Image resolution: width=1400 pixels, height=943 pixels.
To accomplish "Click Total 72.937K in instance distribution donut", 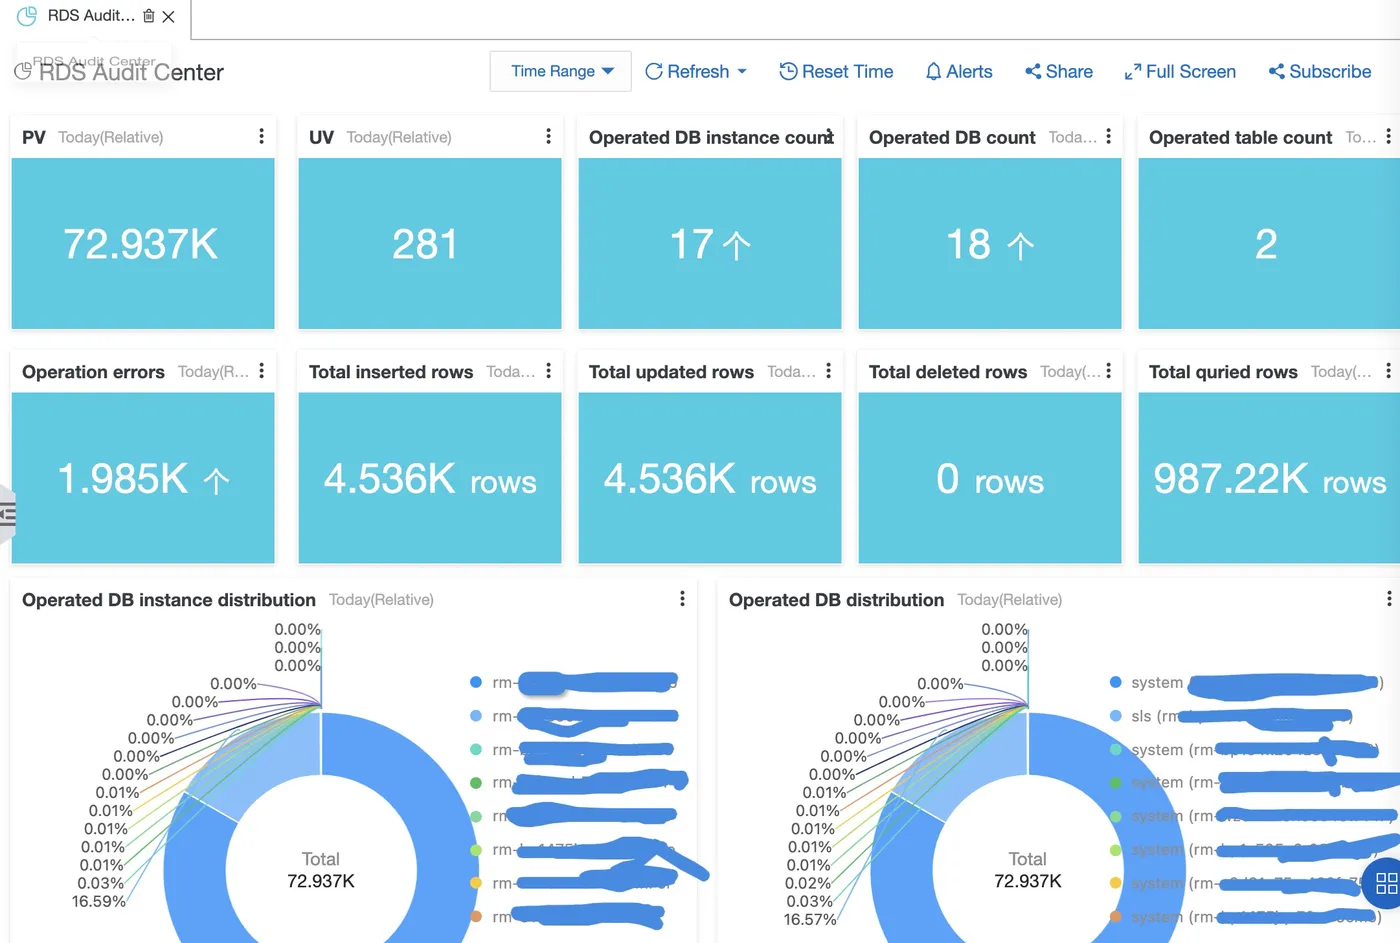I will (x=321, y=870).
